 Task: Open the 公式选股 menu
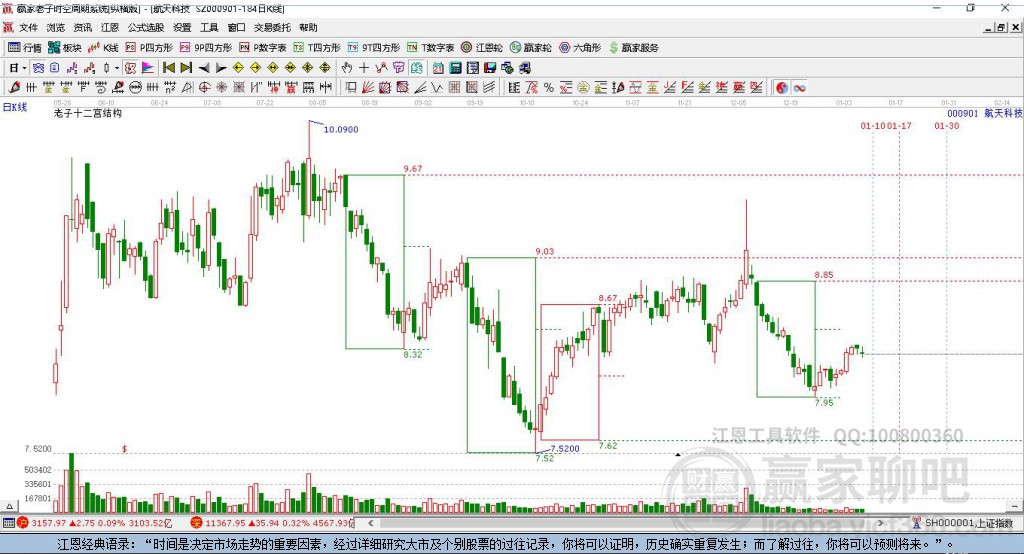(x=146, y=27)
